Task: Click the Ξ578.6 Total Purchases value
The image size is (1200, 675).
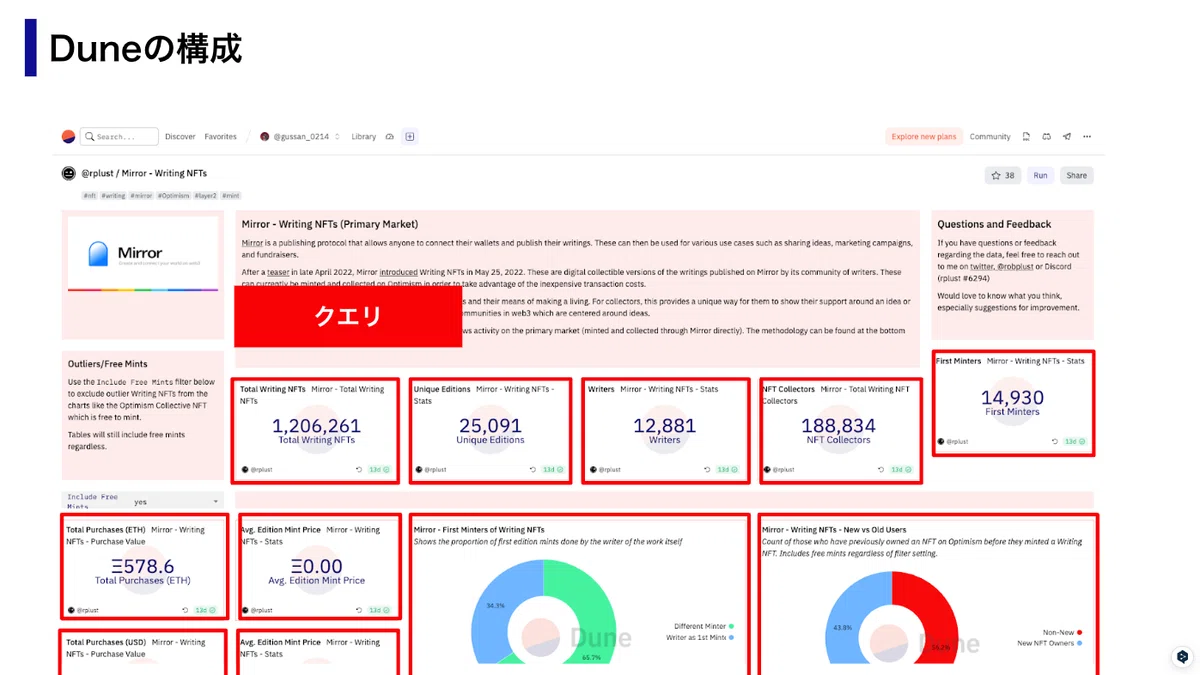Action: coord(142,567)
